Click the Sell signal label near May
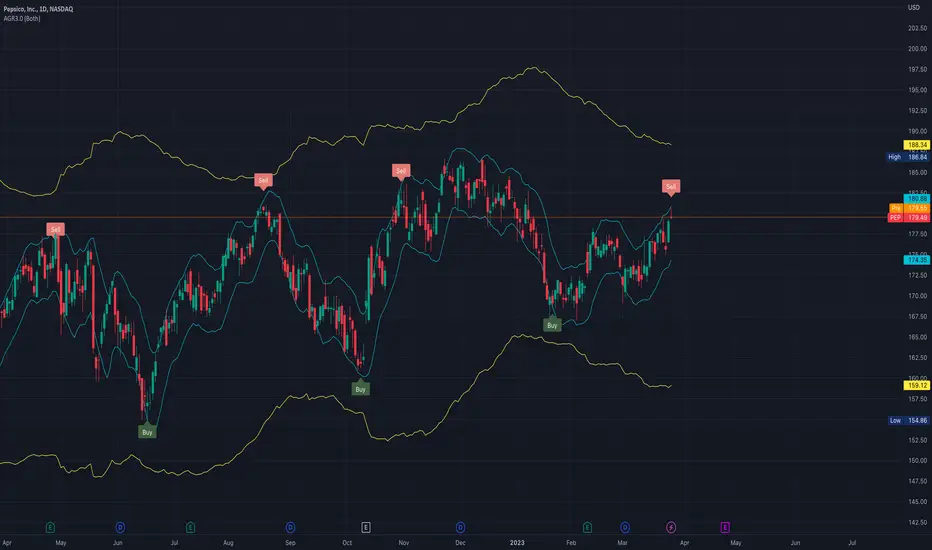The width and height of the screenshot is (932, 550). [x=55, y=230]
